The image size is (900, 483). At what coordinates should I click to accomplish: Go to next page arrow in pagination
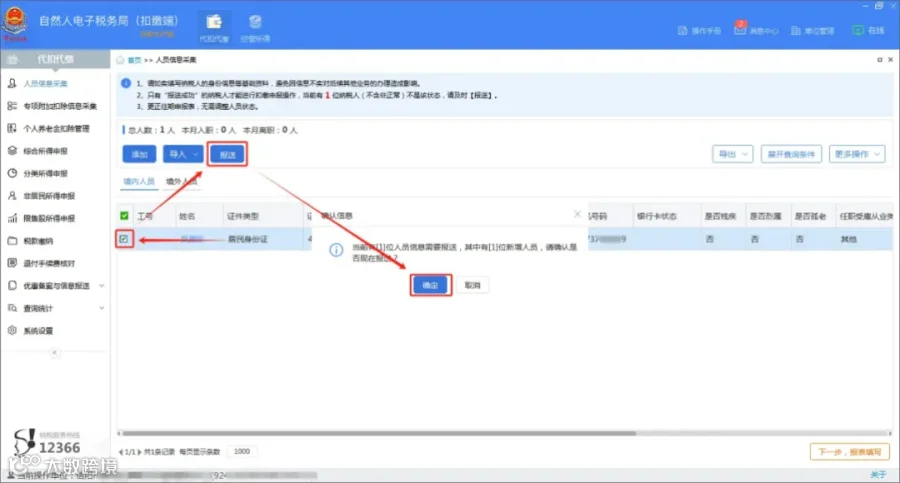click(139, 452)
